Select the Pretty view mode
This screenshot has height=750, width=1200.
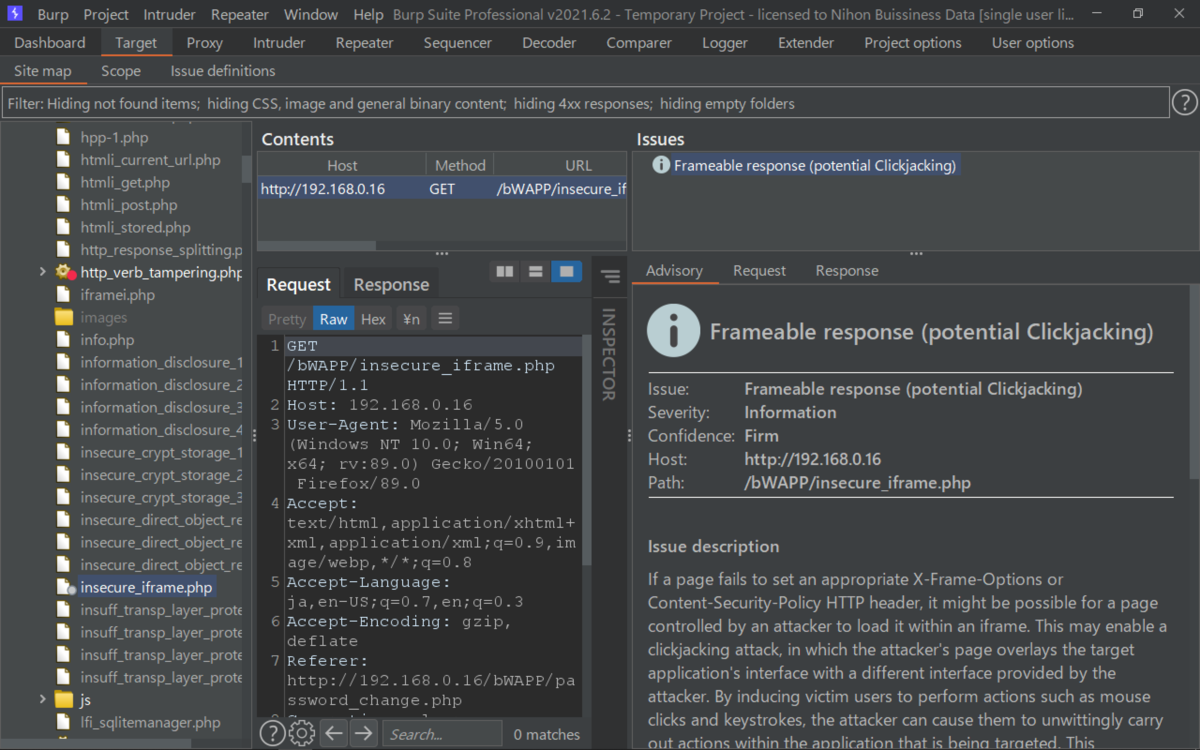point(287,319)
